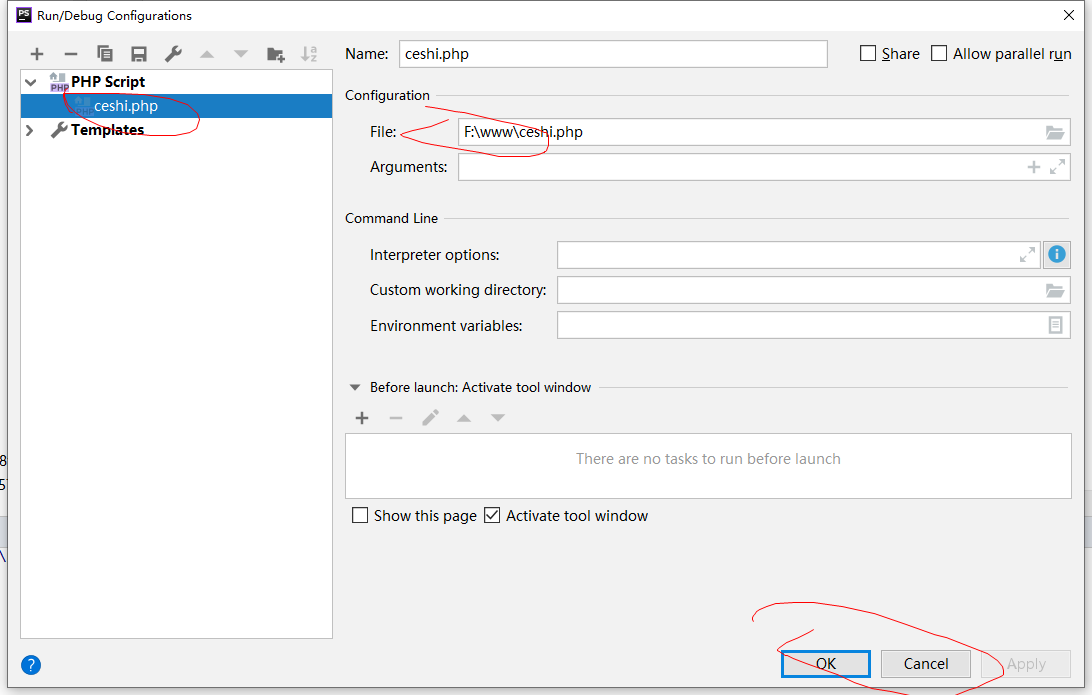This screenshot has height=695, width=1092.
Task: Add argument macro with plus icon
Action: (1034, 167)
